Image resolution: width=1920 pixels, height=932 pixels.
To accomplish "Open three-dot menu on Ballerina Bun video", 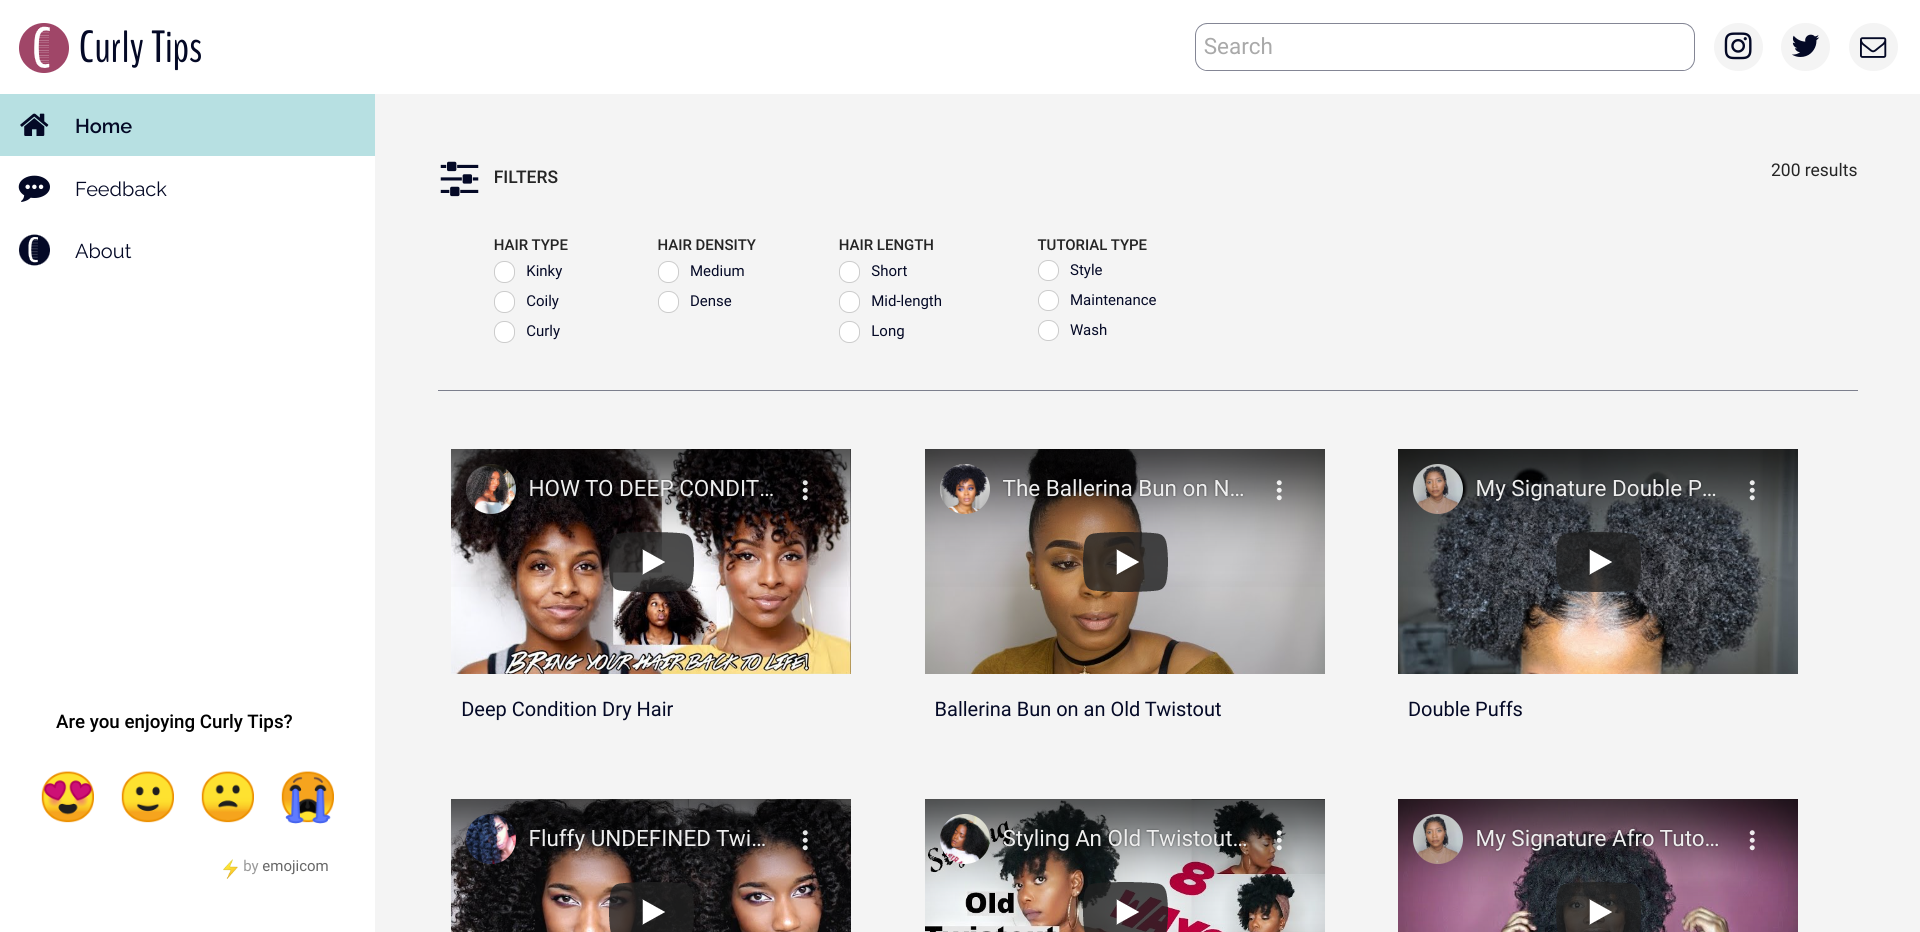I will (x=1279, y=490).
